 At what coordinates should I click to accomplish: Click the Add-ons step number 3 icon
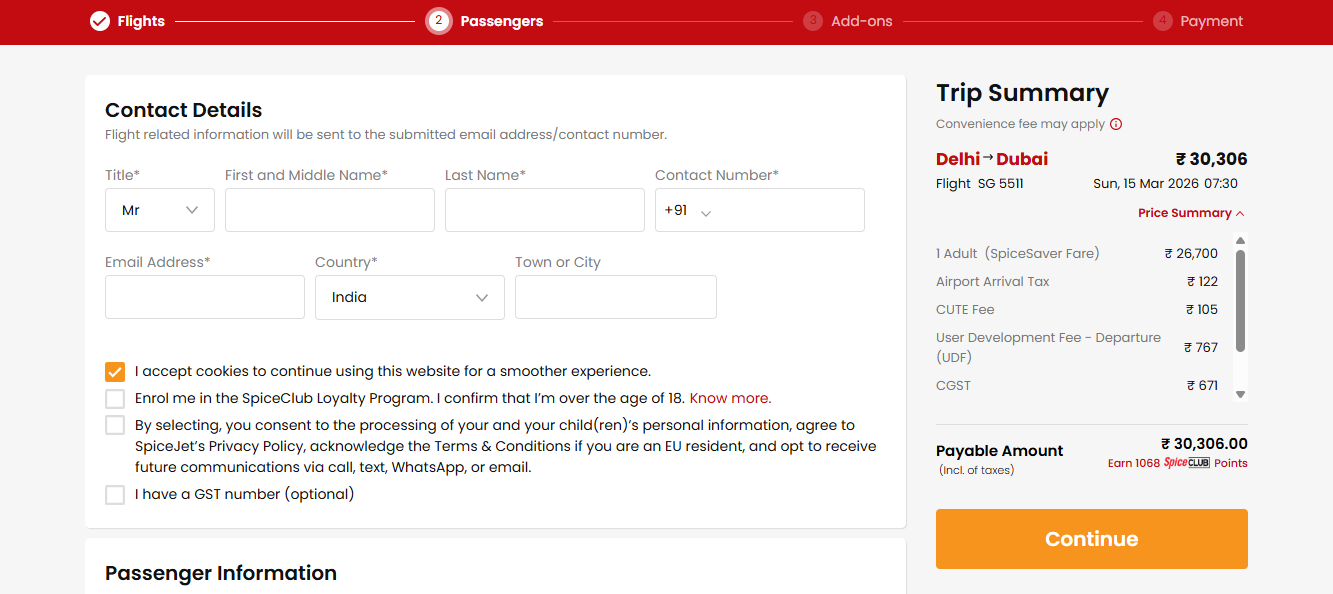813,21
